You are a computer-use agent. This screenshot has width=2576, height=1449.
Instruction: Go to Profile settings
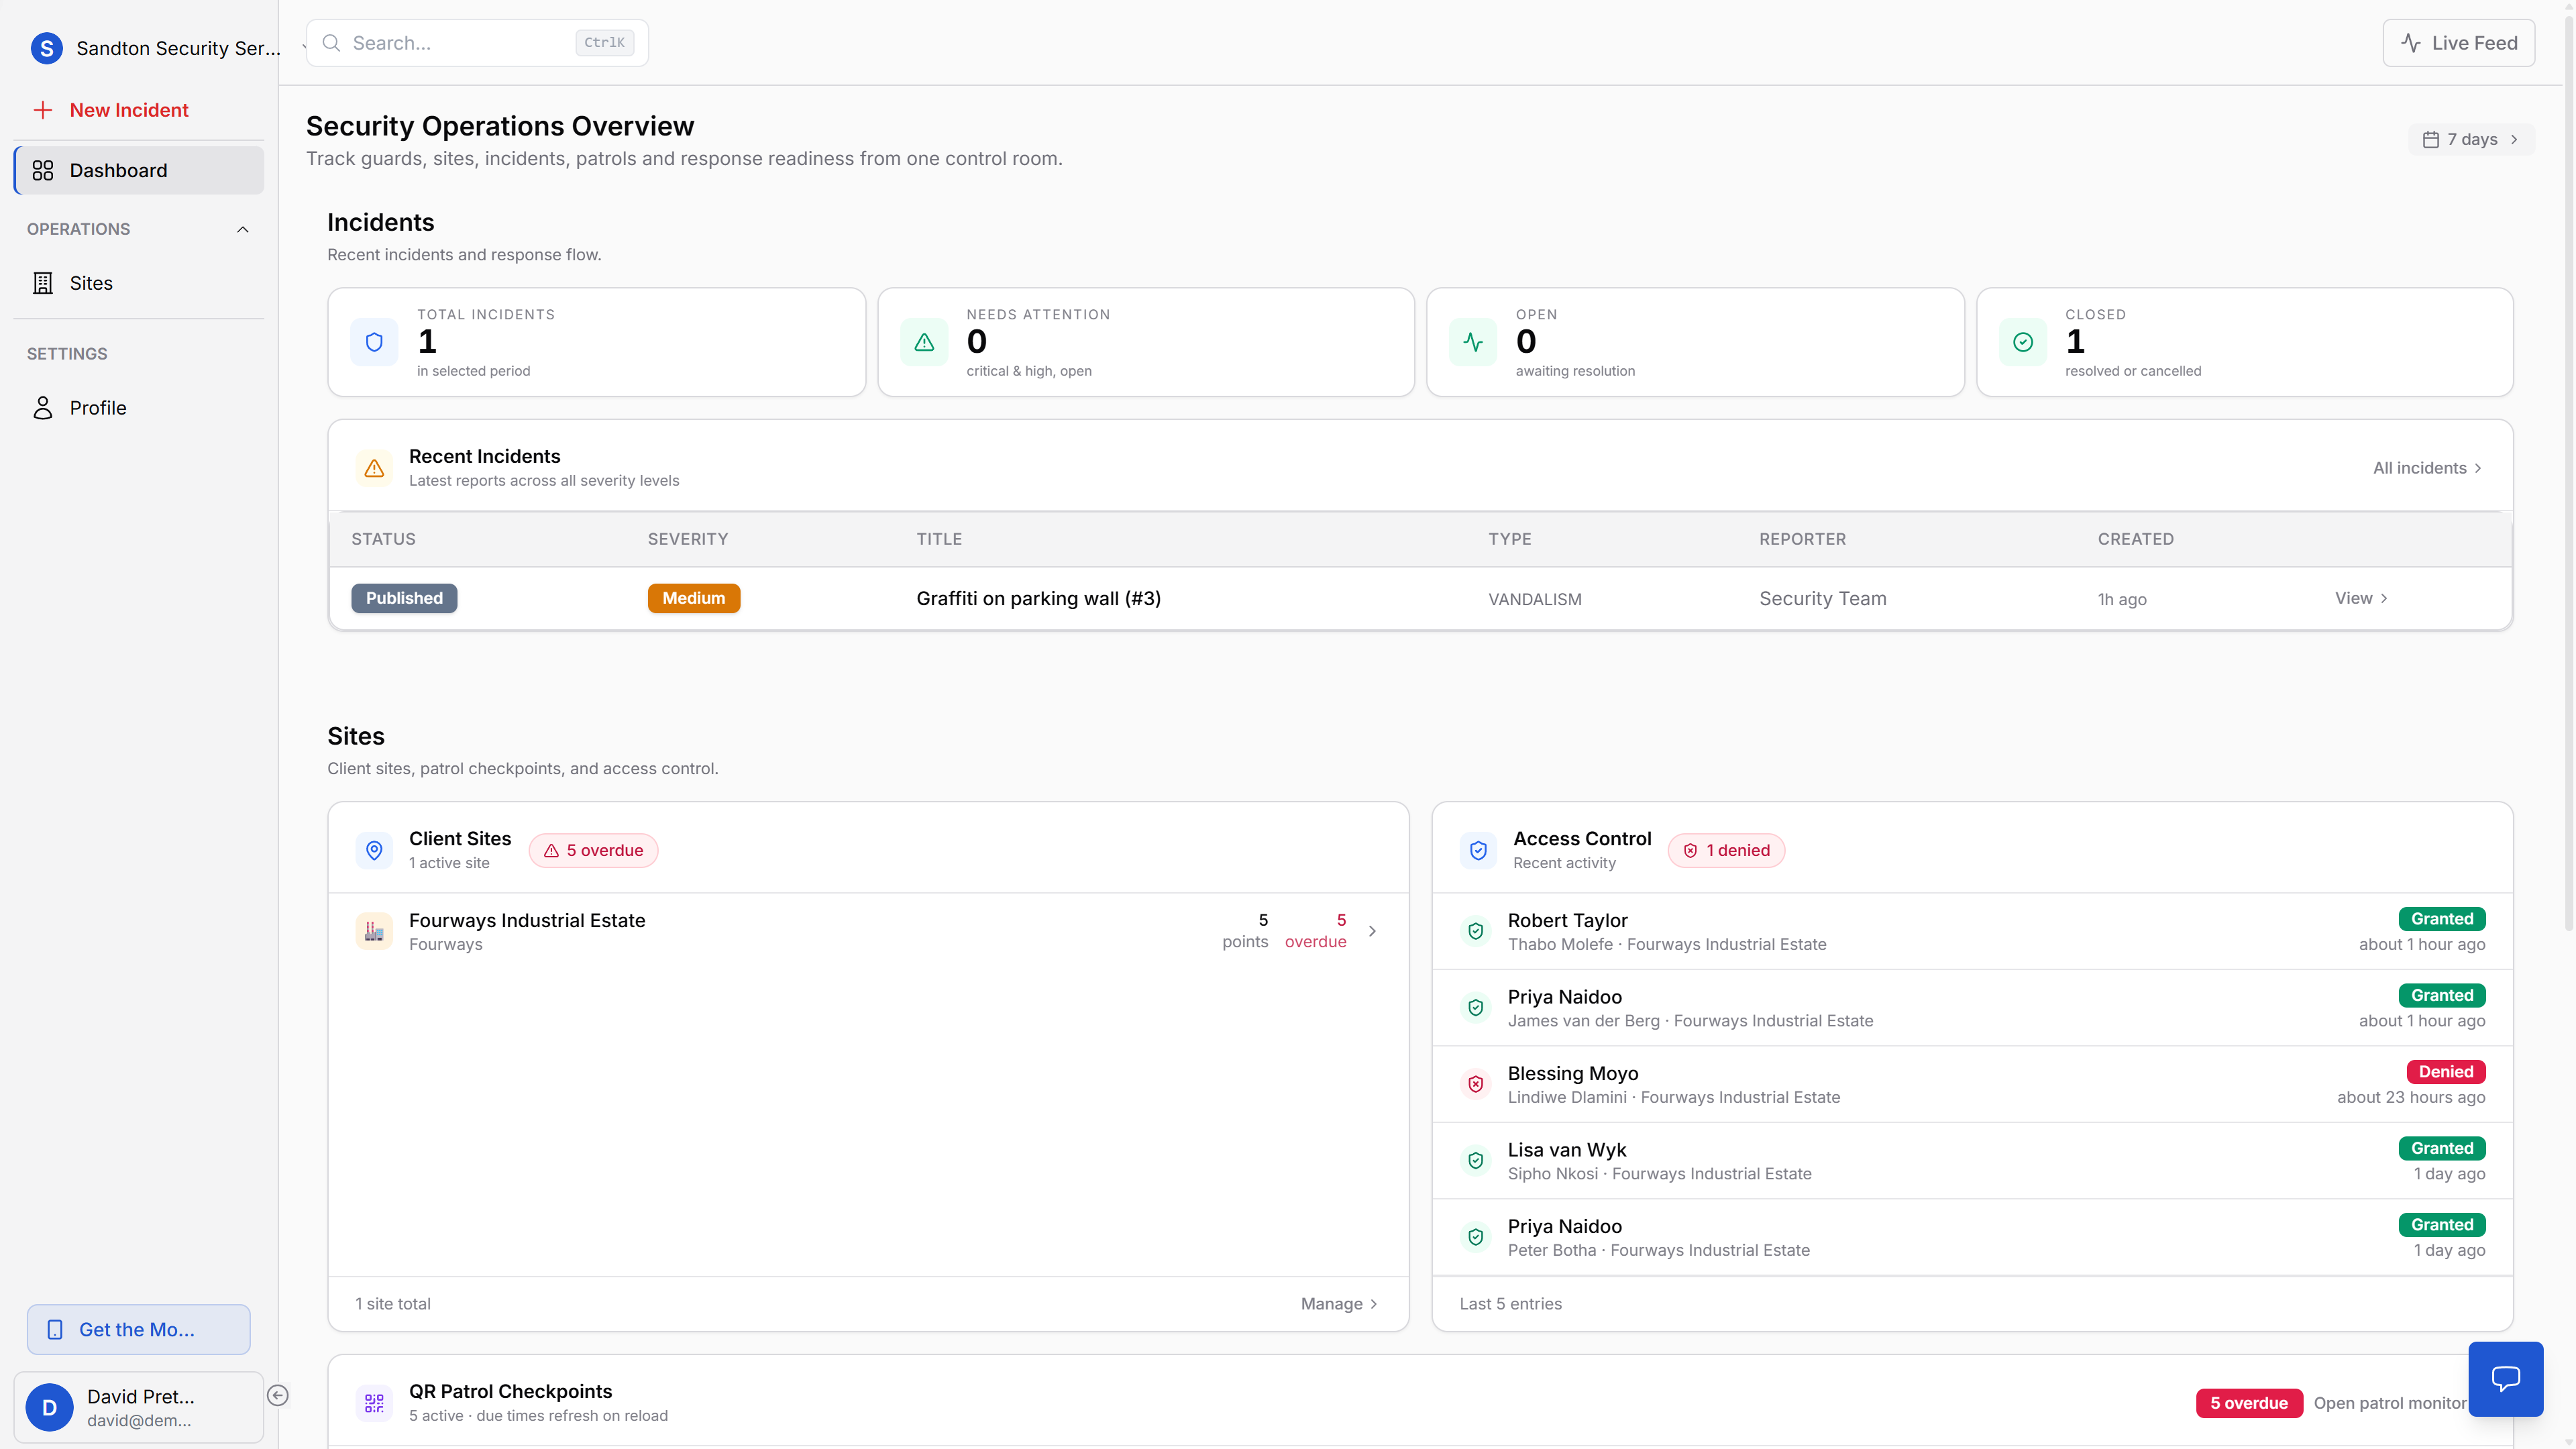[97, 408]
